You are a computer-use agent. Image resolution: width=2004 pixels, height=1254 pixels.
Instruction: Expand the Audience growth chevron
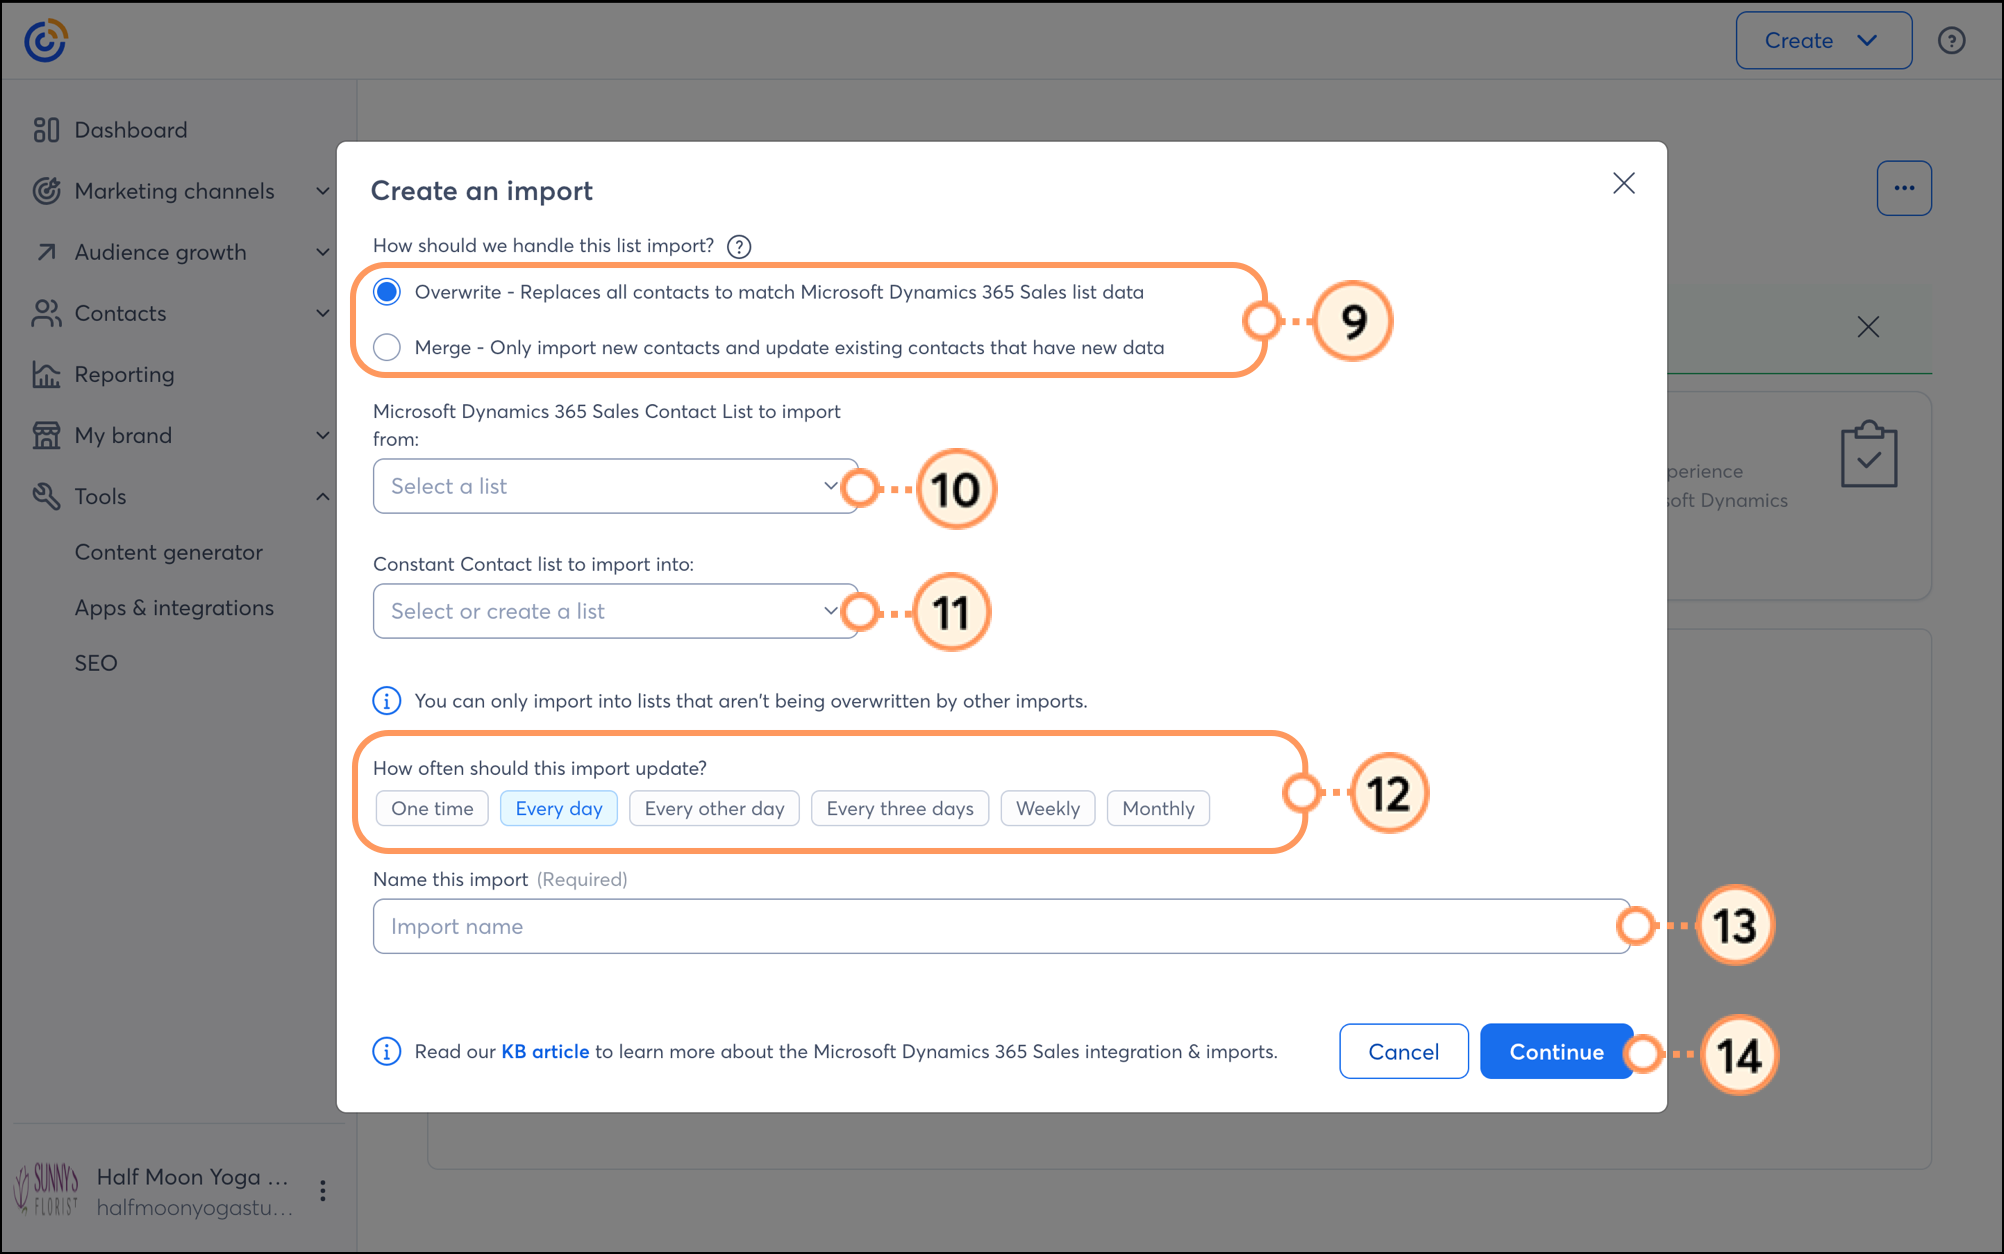tap(323, 252)
